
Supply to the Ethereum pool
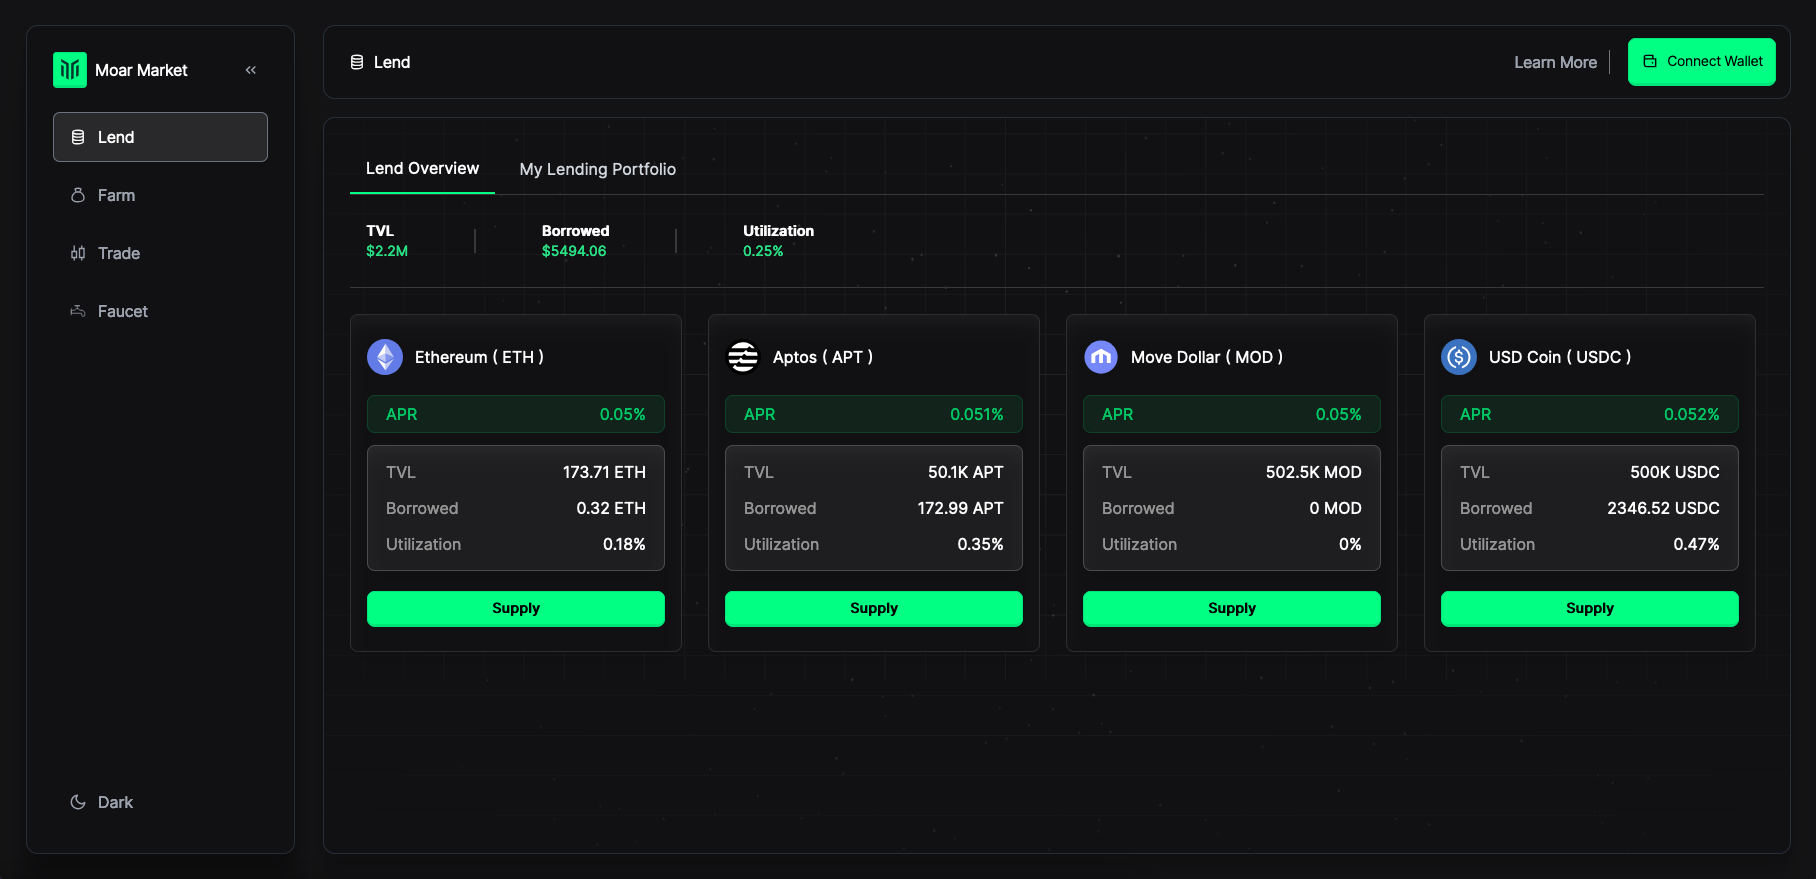coord(516,609)
